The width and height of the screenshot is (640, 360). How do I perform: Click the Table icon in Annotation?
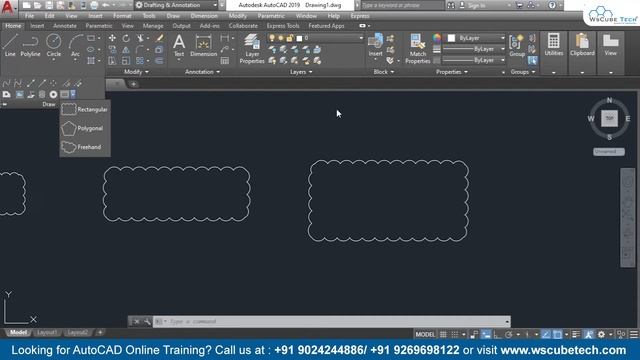224,61
